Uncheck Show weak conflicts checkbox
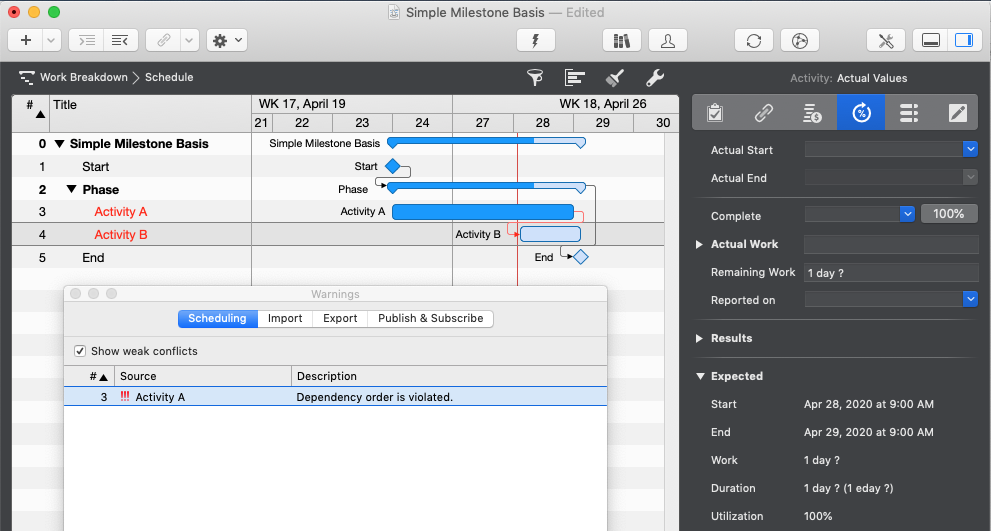 pos(80,351)
